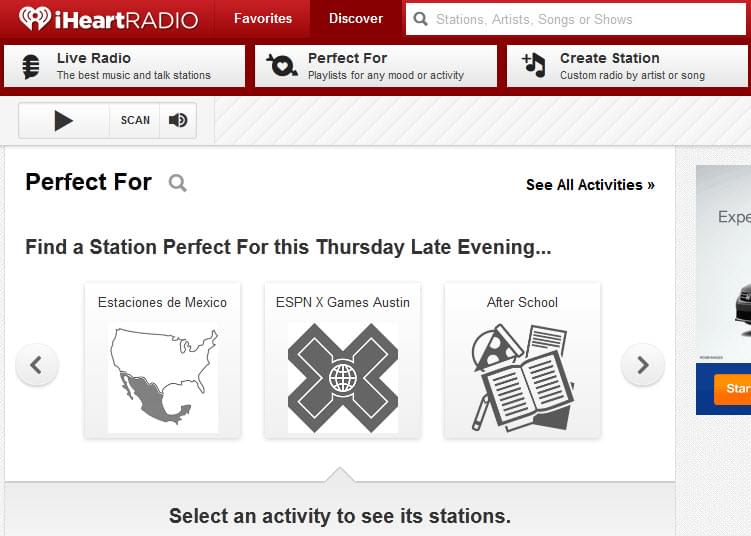Click search icon beside Perfect For heading
751x536 pixels.
coord(177,183)
